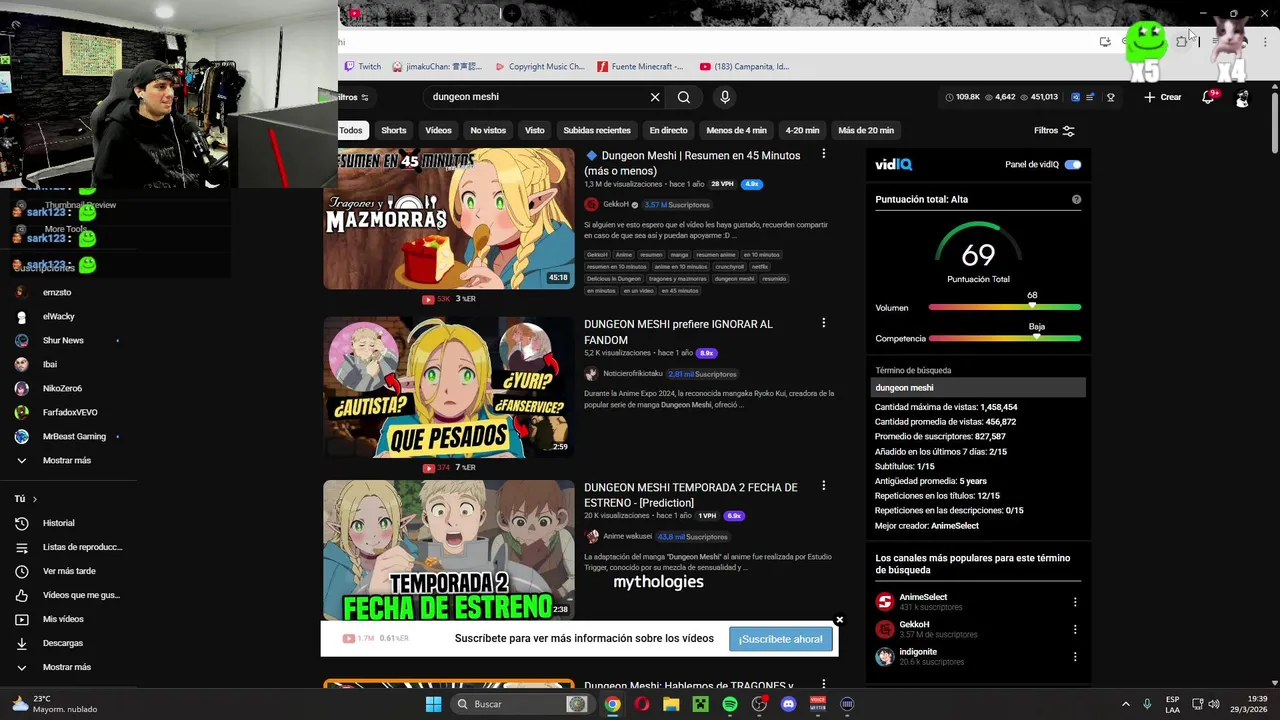Open the help icon beside Puntuación total
The height and width of the screenshot is (720, 1280).
click(1076, 200)
